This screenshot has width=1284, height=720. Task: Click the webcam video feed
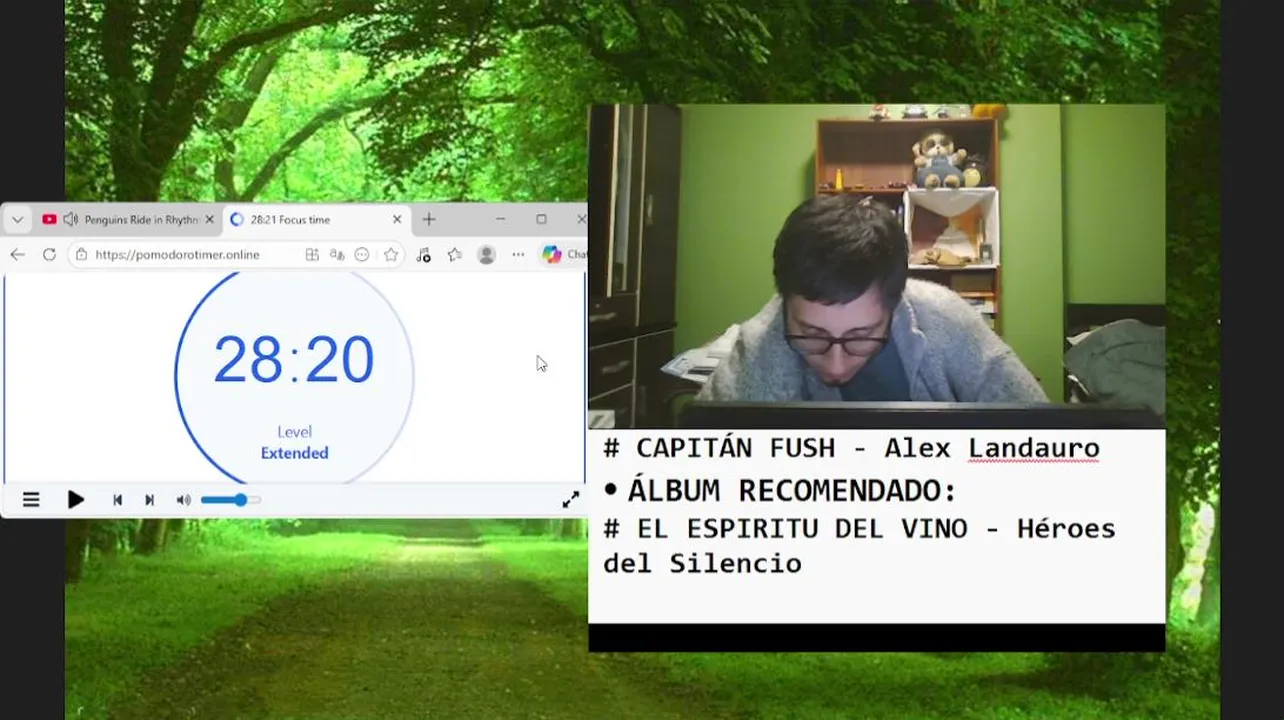click(x=877, y=266)
